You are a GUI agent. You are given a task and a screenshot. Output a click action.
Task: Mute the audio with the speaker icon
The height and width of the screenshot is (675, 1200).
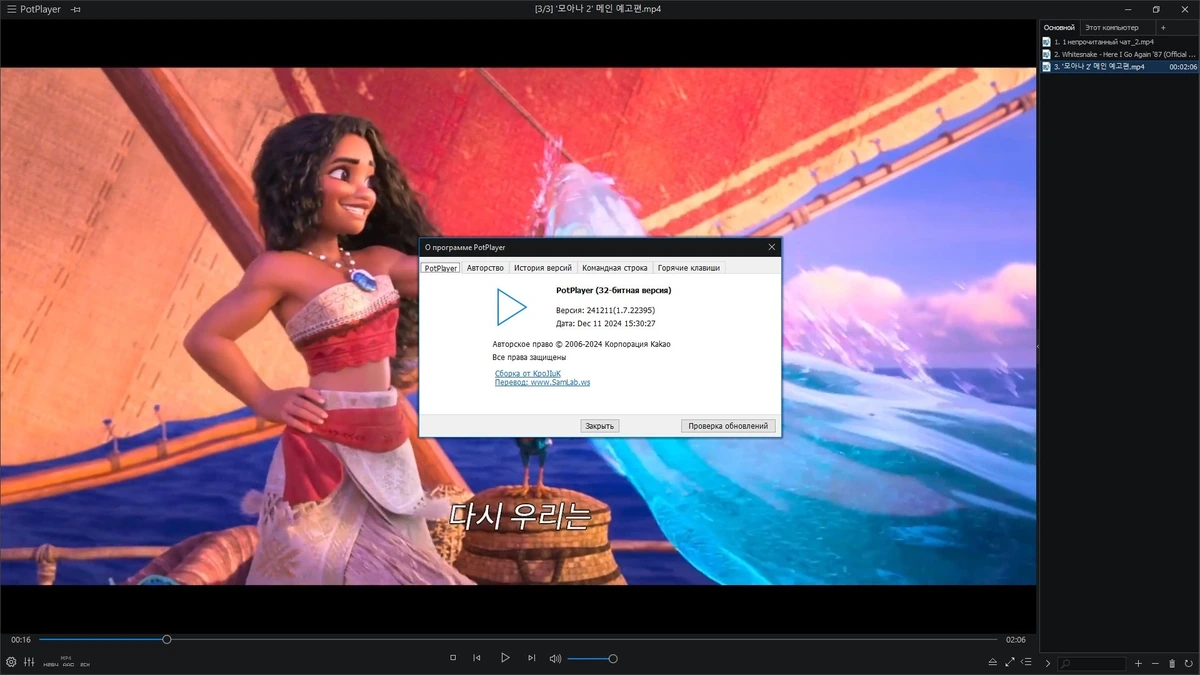pyautogui.click(x=555, y=658)
